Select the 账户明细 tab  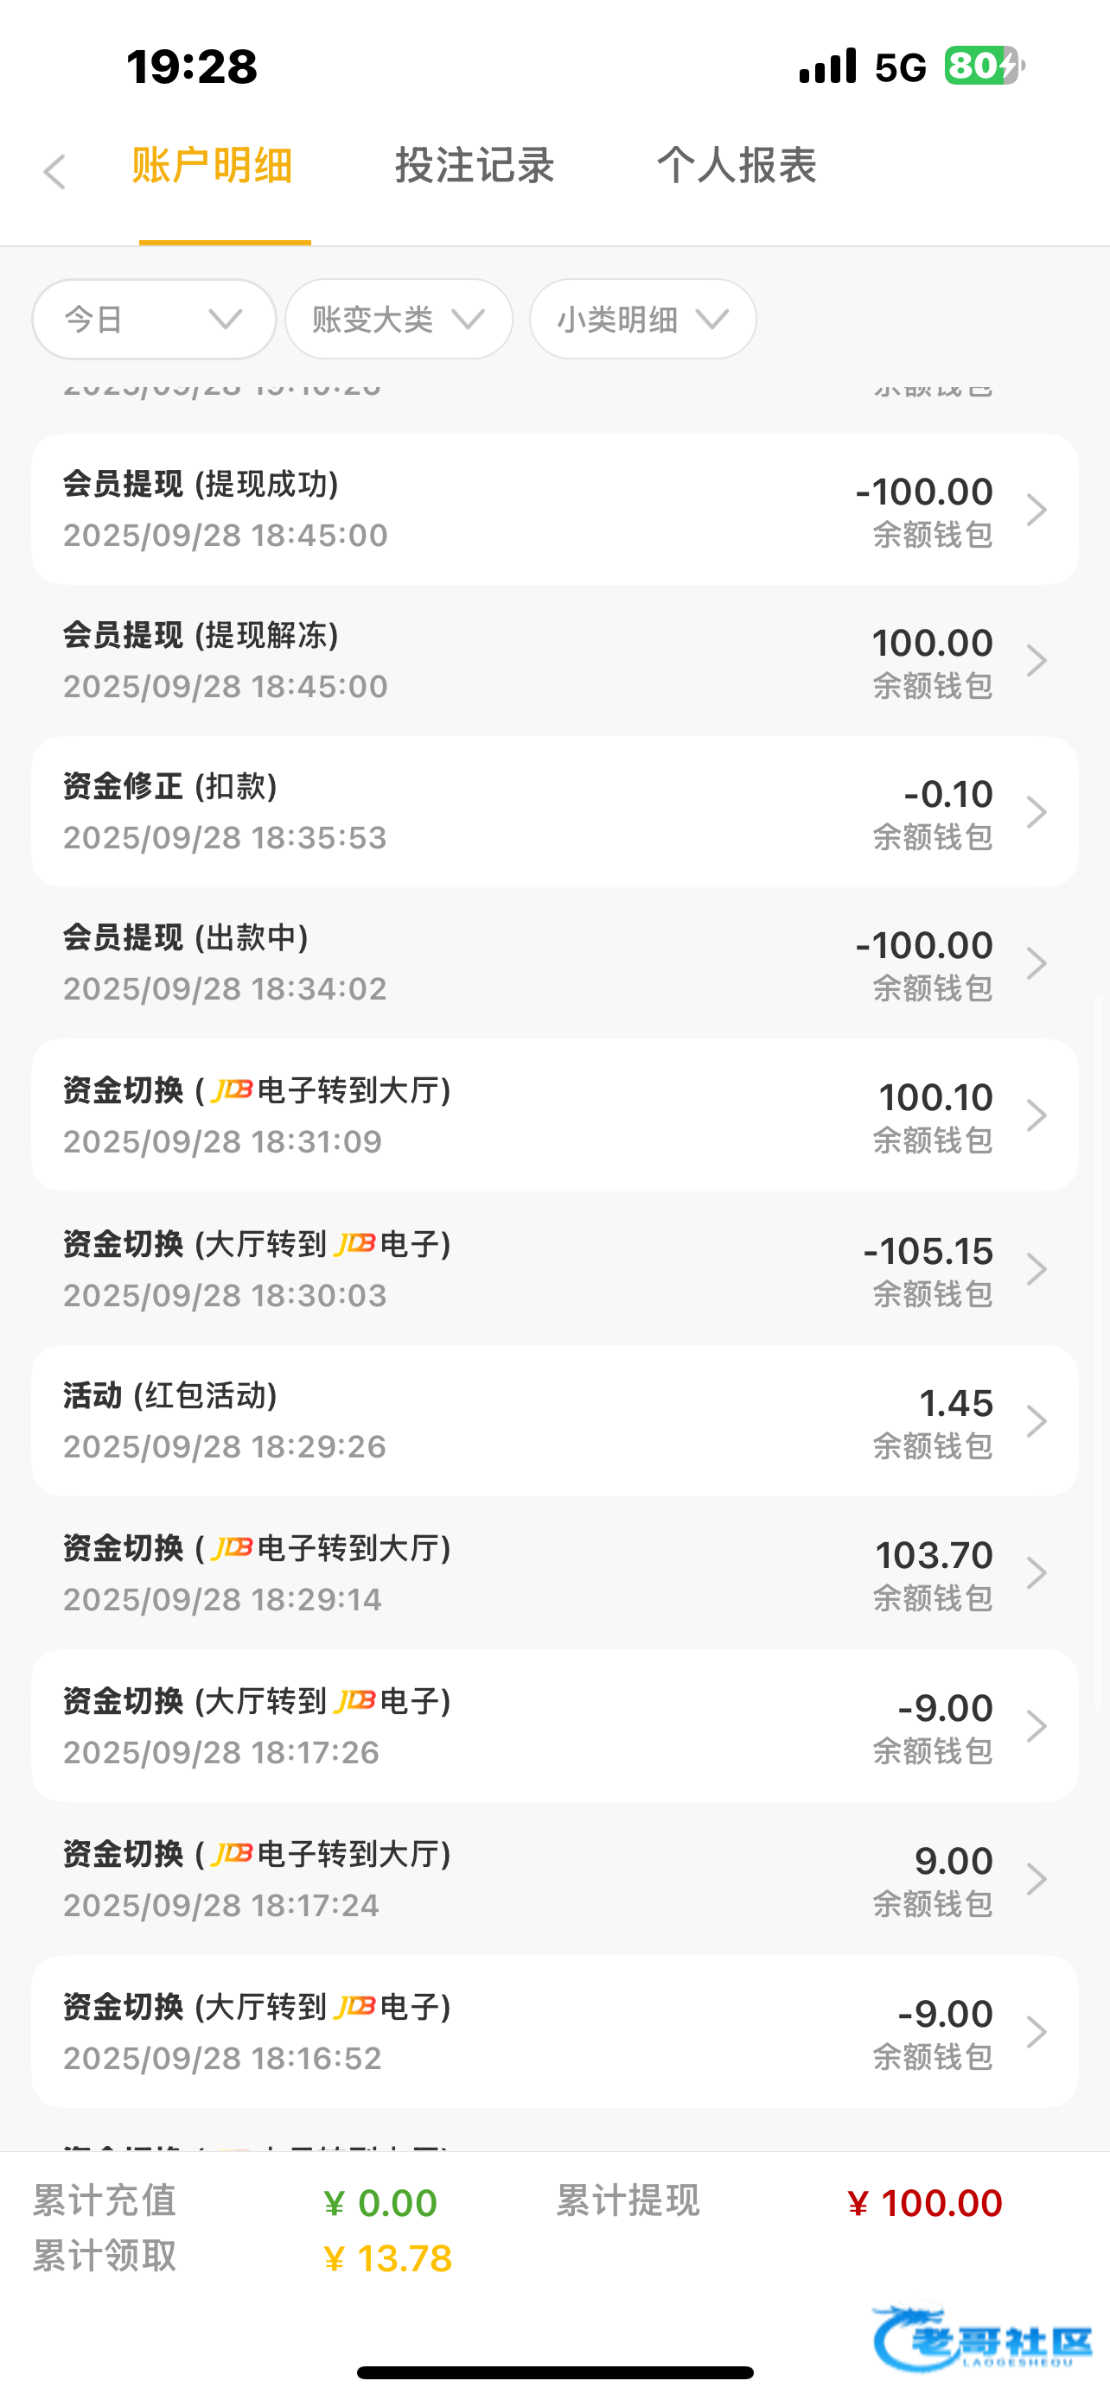click(x=212, y=166)
